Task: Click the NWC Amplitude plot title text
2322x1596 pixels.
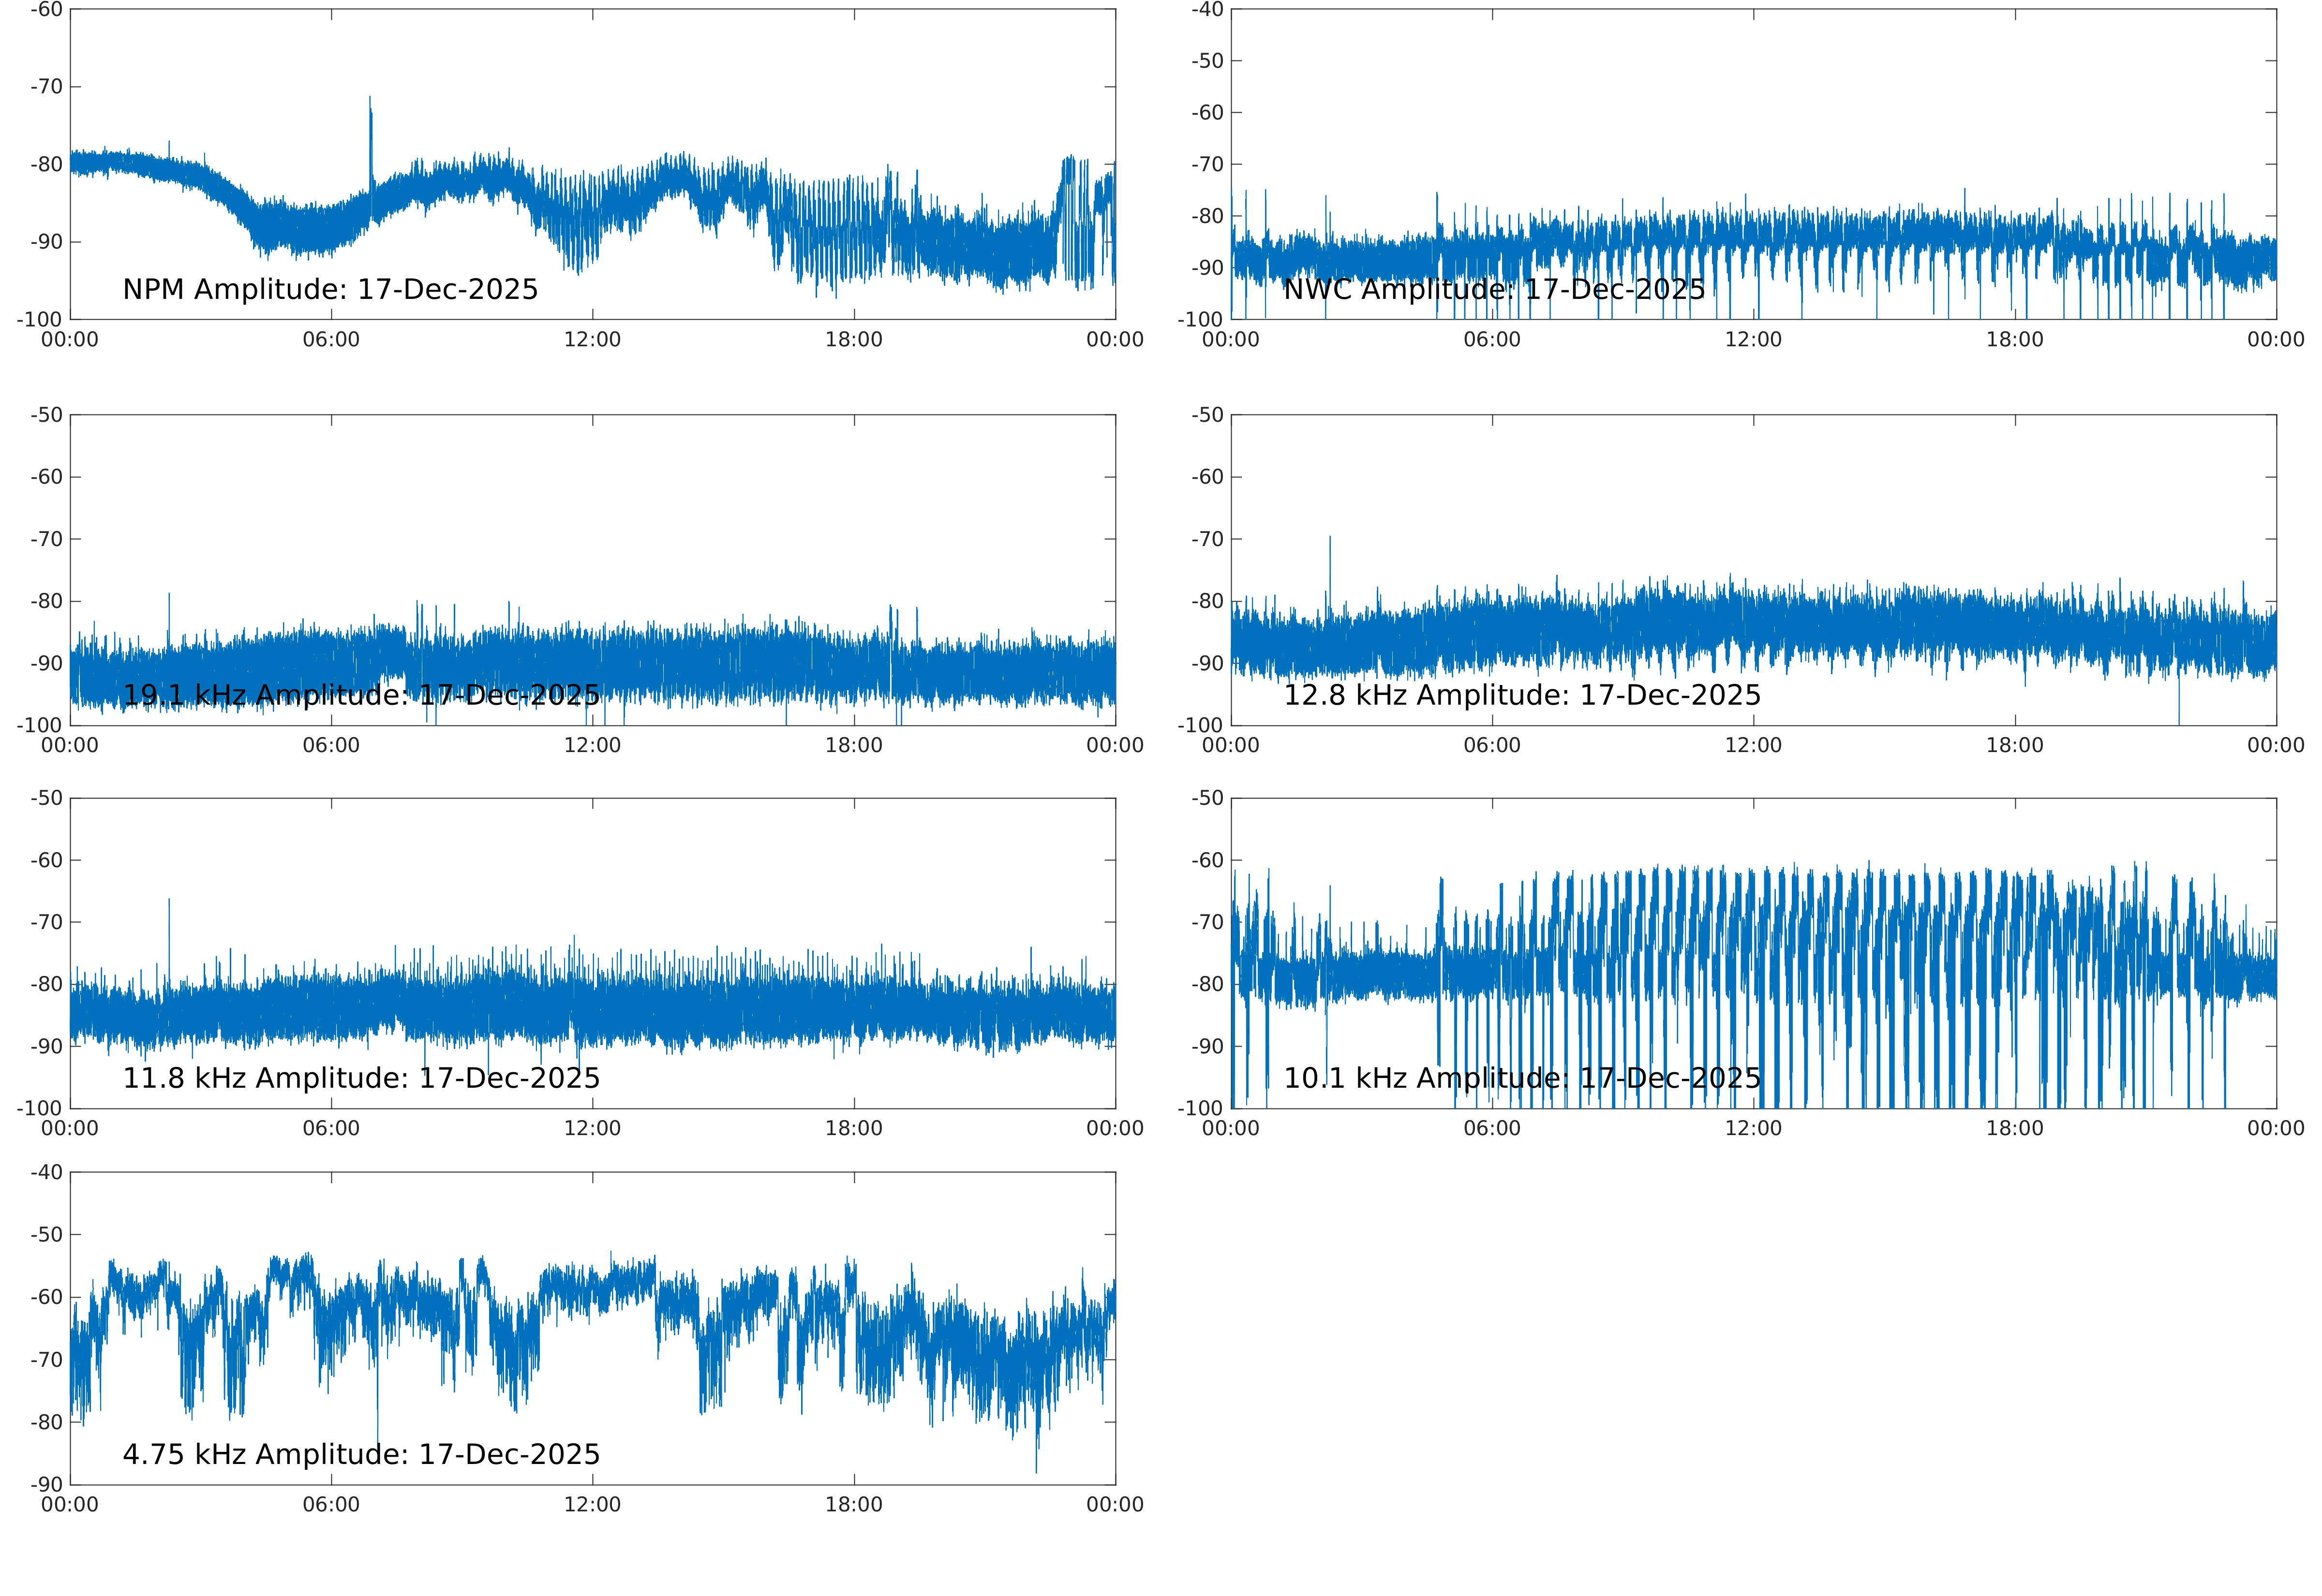Action: point(1493,290)
